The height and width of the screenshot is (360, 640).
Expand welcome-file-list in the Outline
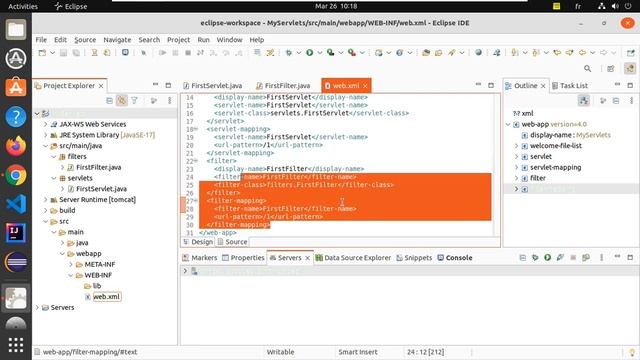pos(516,146)
